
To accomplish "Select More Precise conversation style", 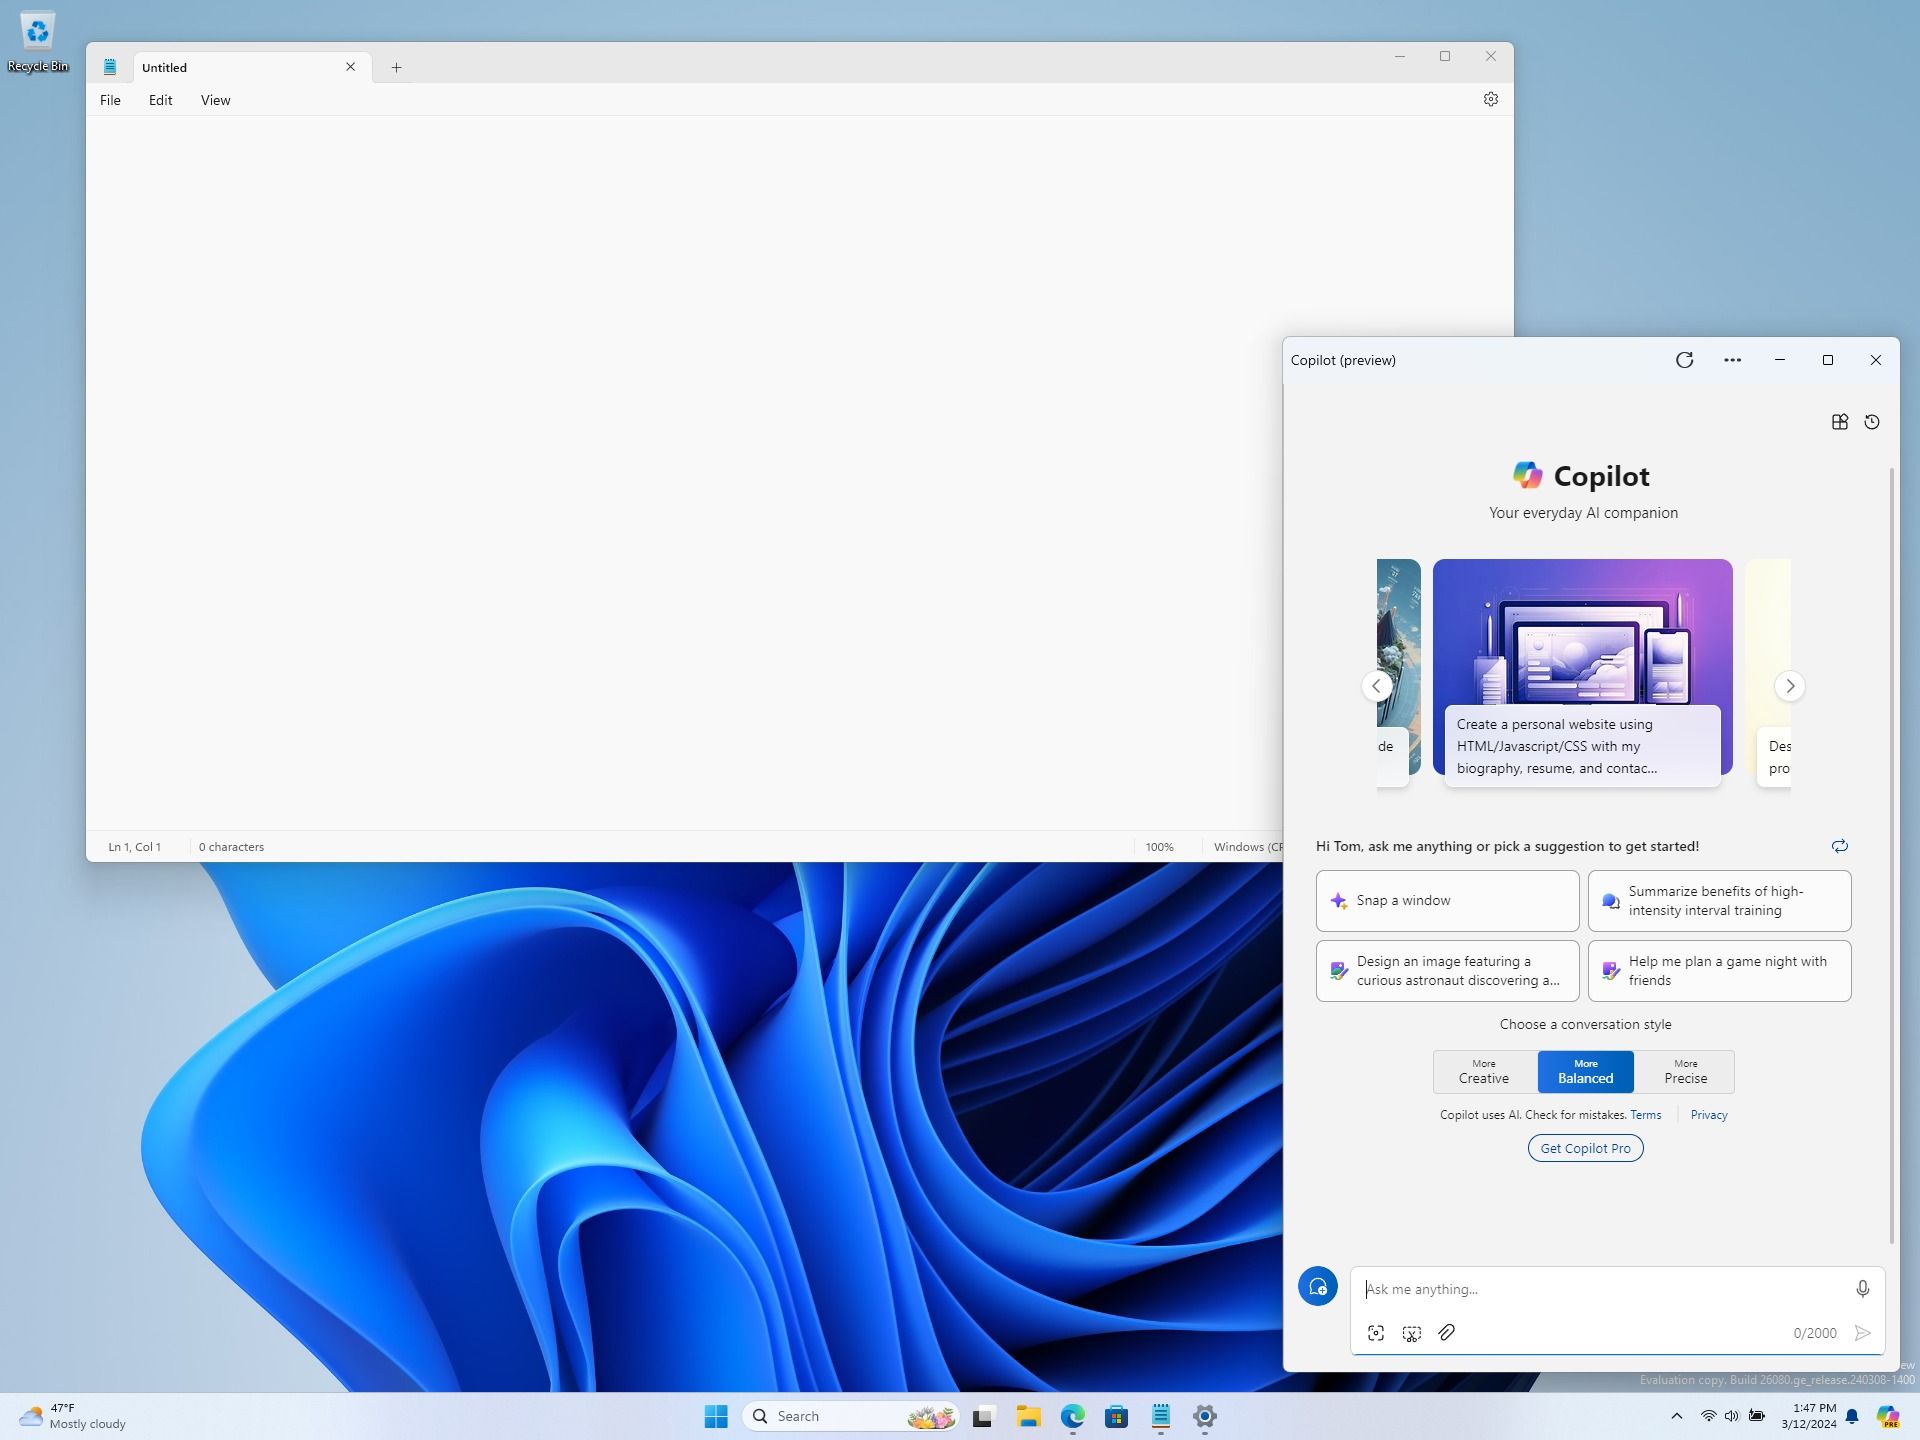I will tap(1686, 1071).
